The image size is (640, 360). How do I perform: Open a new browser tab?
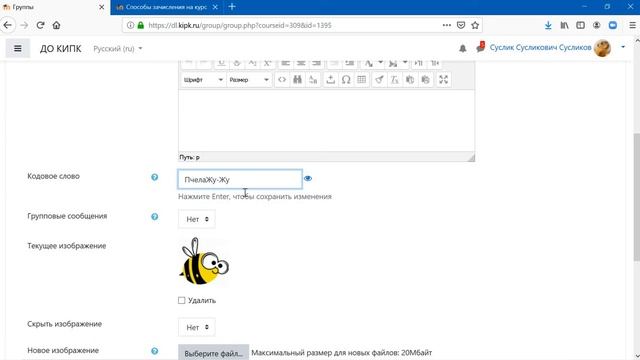232,7
